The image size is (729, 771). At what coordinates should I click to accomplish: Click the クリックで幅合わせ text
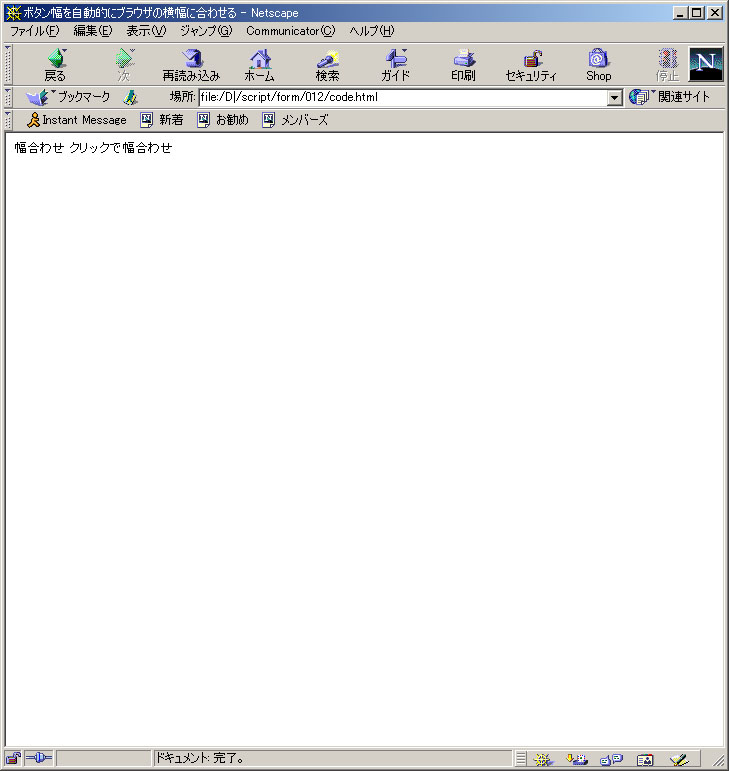120,148
